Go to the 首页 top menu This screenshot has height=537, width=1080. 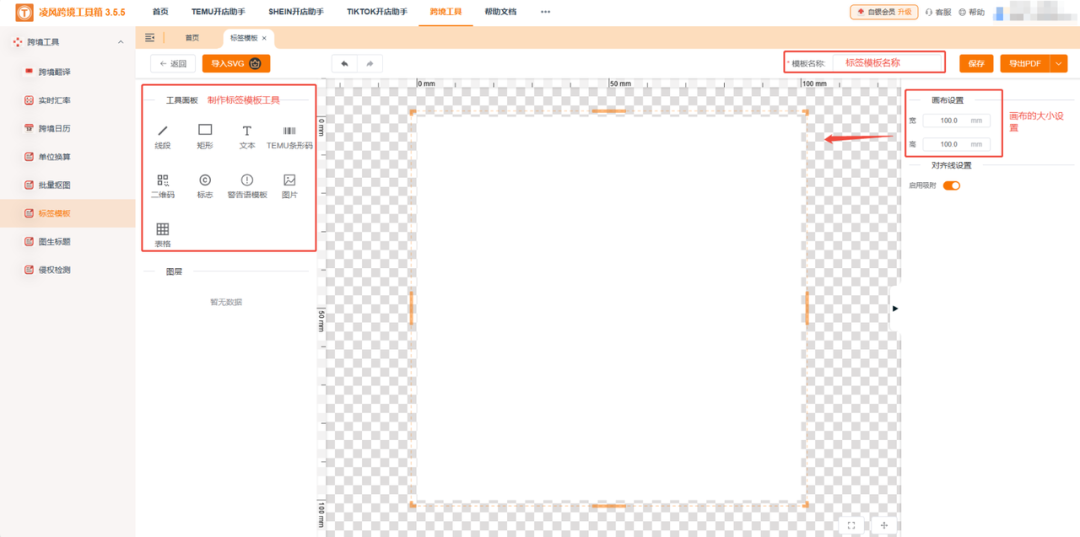tap(160, 12)
